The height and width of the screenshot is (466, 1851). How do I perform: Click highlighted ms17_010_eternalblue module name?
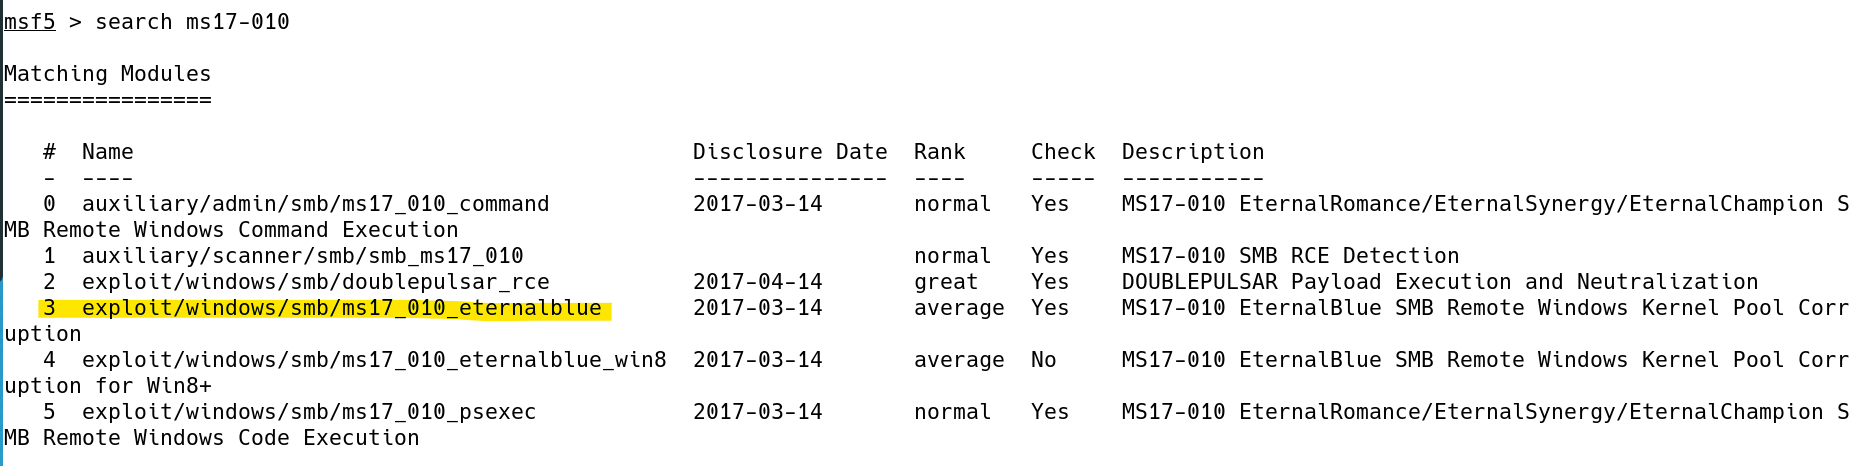pyautogui.click(x=342, y=308)
